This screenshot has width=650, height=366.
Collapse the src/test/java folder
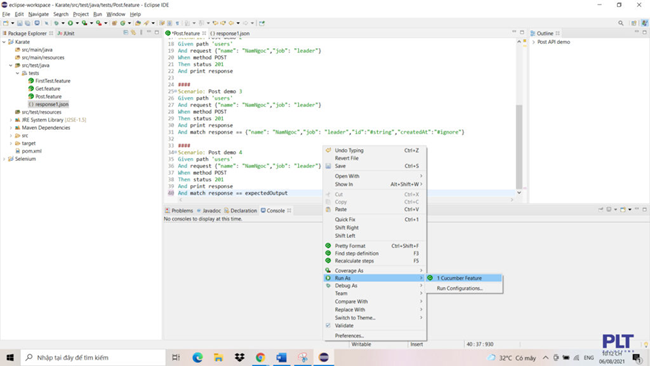(x=11, y=65)
